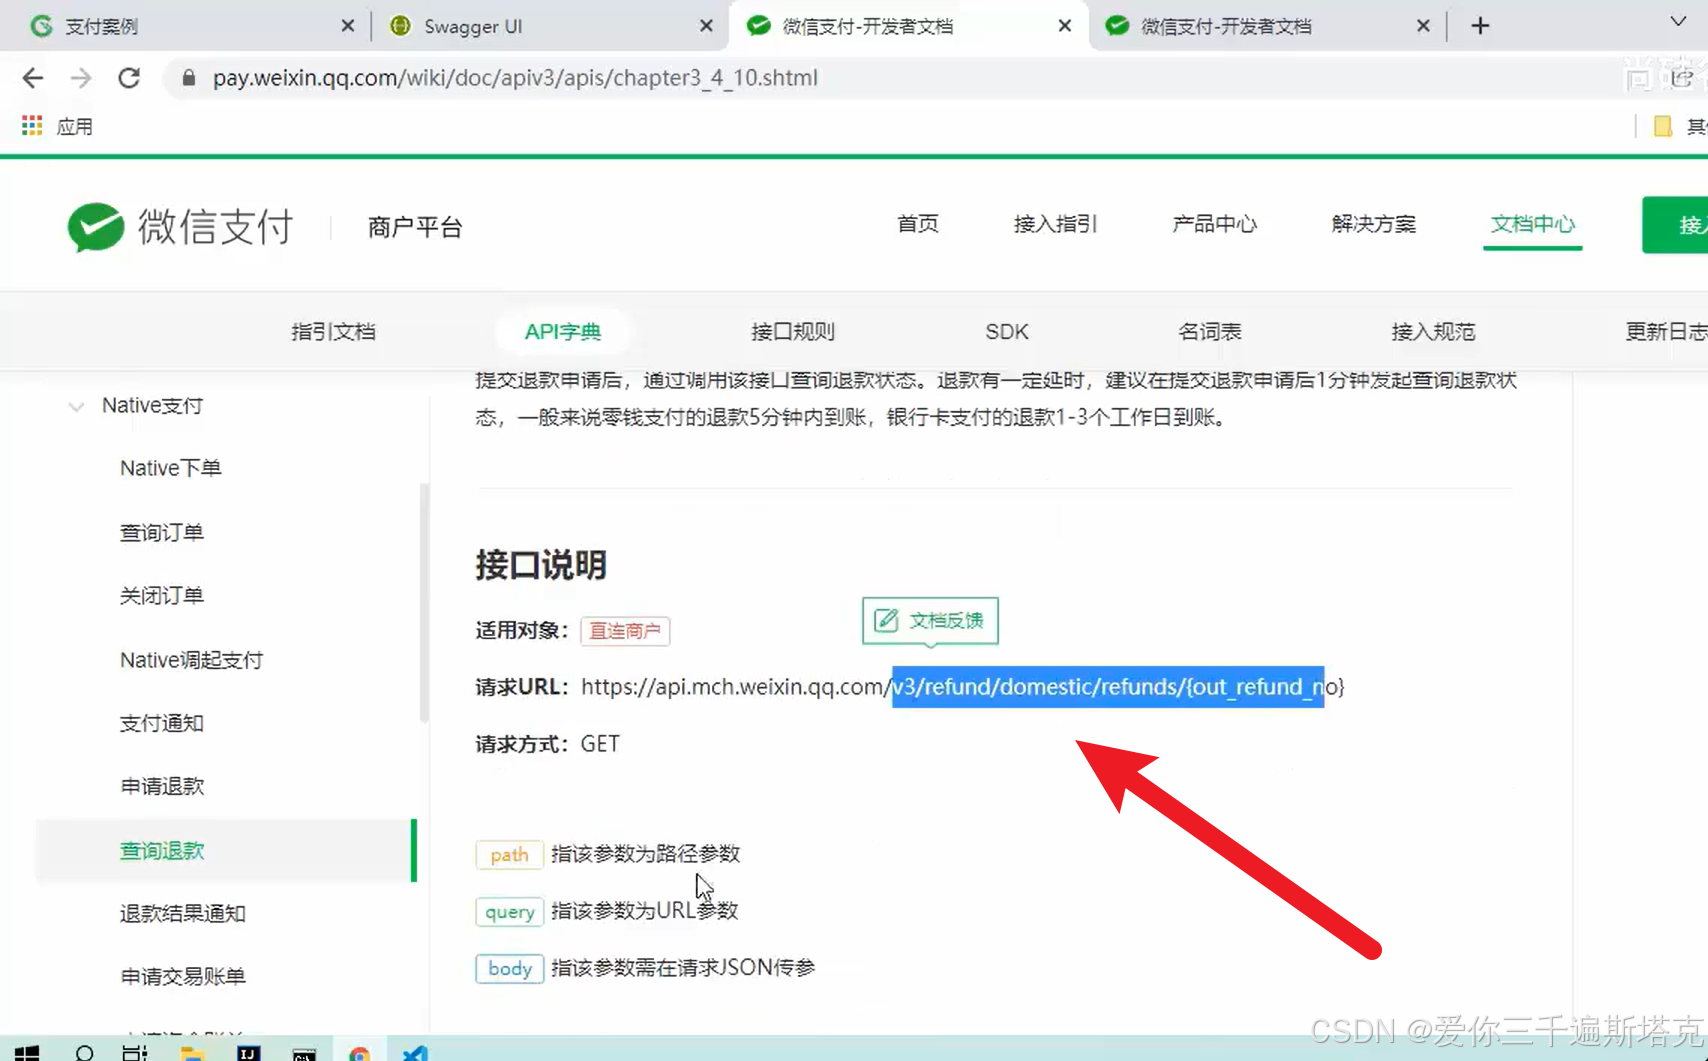Collapse the Native支付 tree chevron
Screen dimensions: 1708x1061
coord(76,406)
